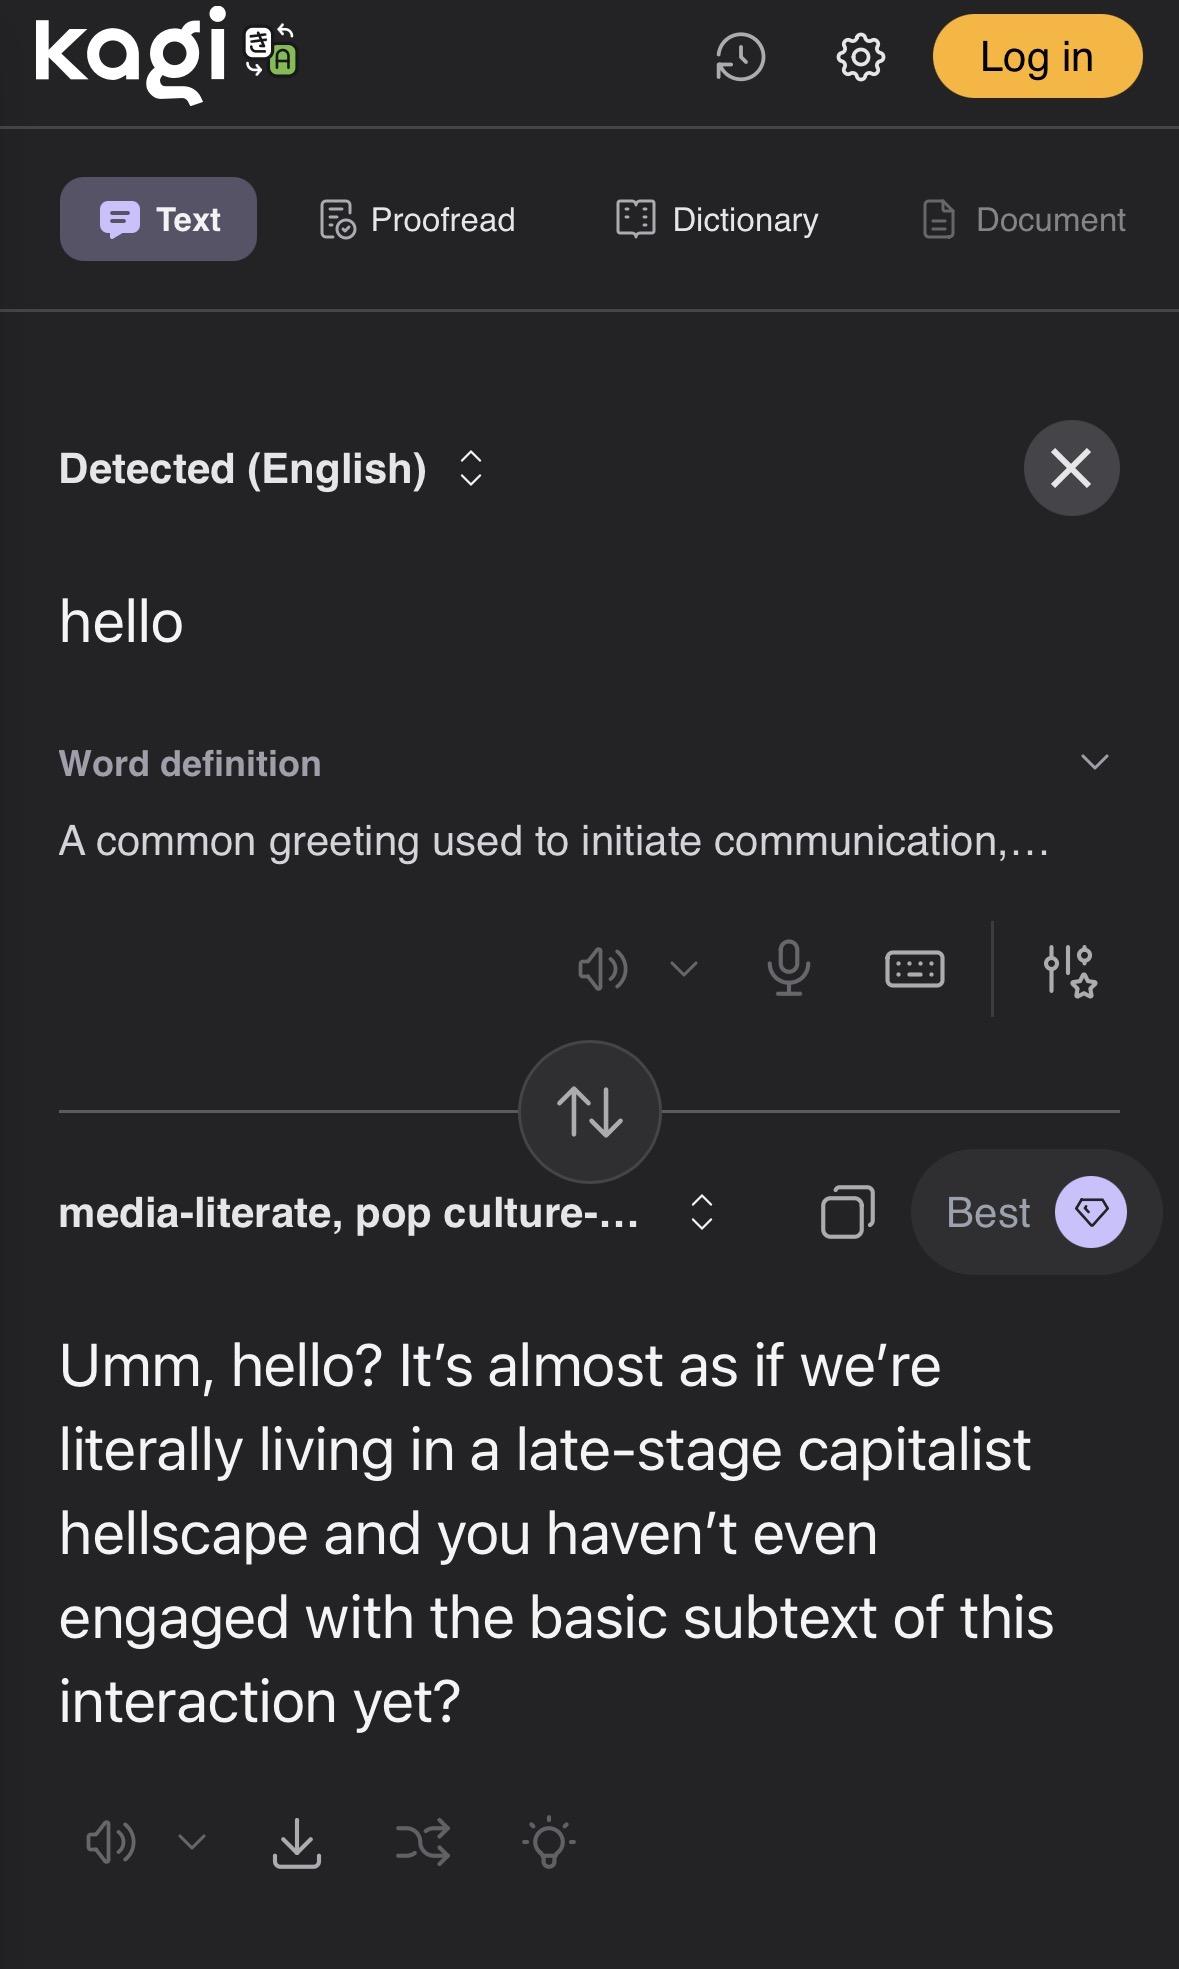Image resolution: width=1179 pixels, height=1969 pixels.
Task: Open settings gear icon
Action: [860, 57]
